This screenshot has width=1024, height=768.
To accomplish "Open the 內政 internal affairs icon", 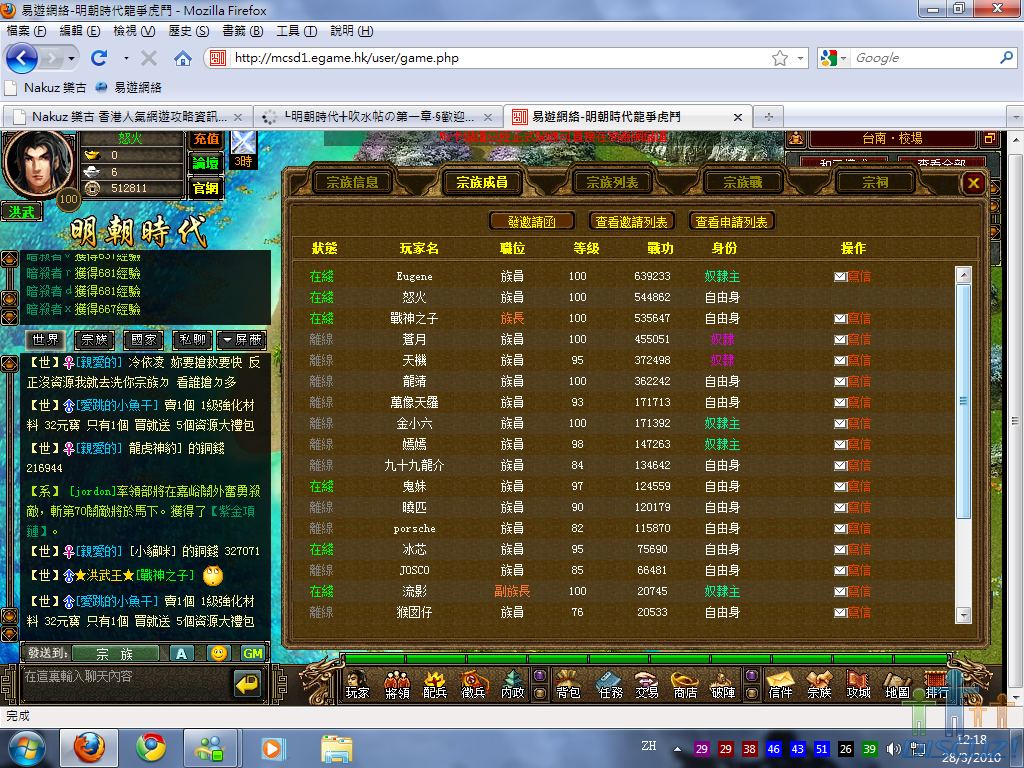I will pyautogui.click(x=513, y=684).
